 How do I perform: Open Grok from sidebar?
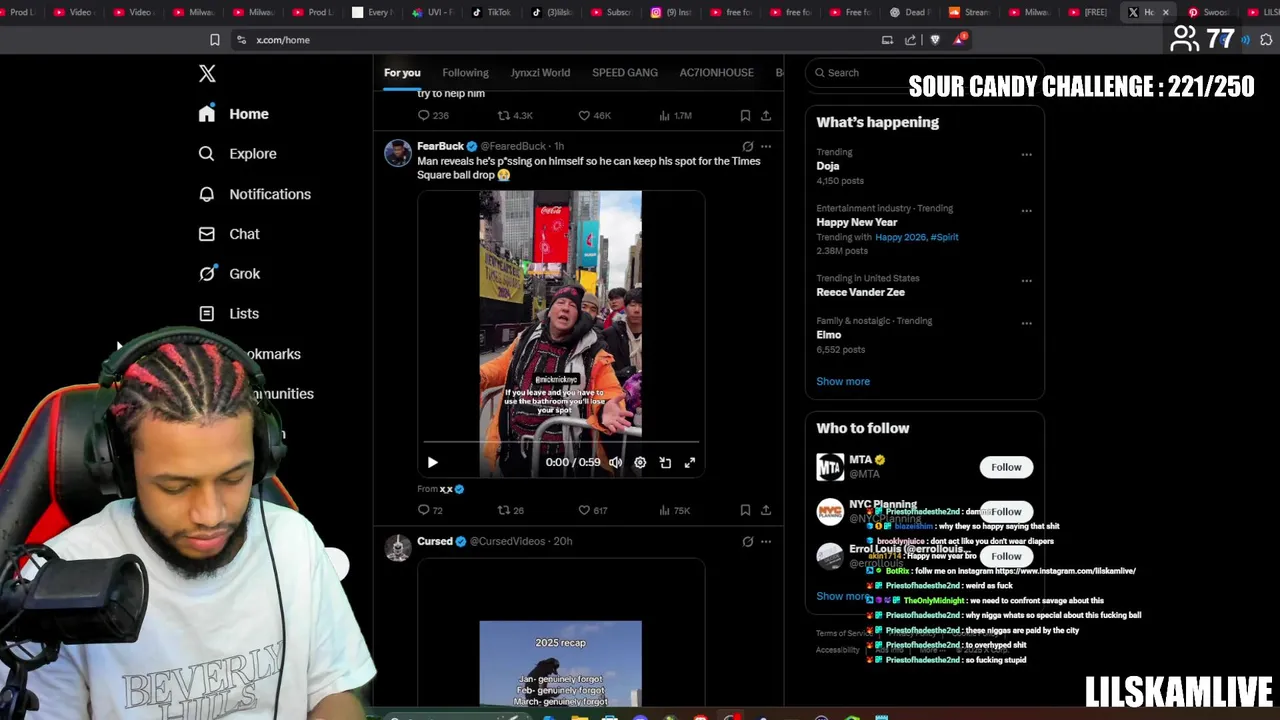(229, 274)
